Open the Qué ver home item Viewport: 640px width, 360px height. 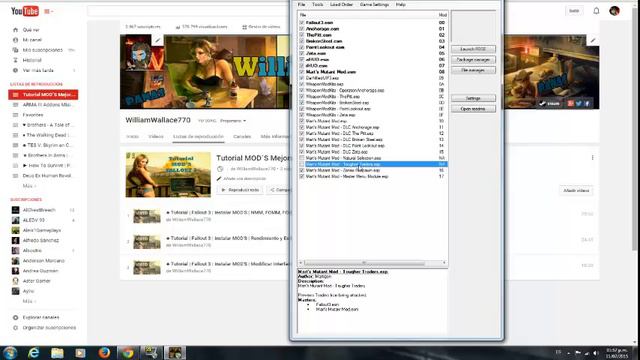(31, 30)
